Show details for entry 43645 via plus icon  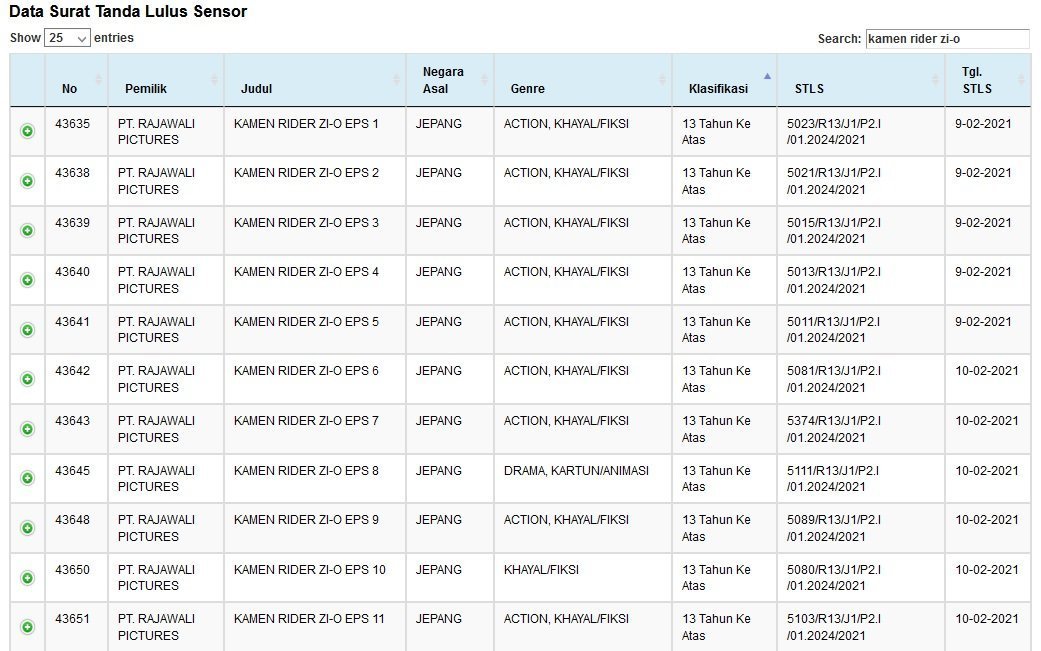click(x=27, y=478)
